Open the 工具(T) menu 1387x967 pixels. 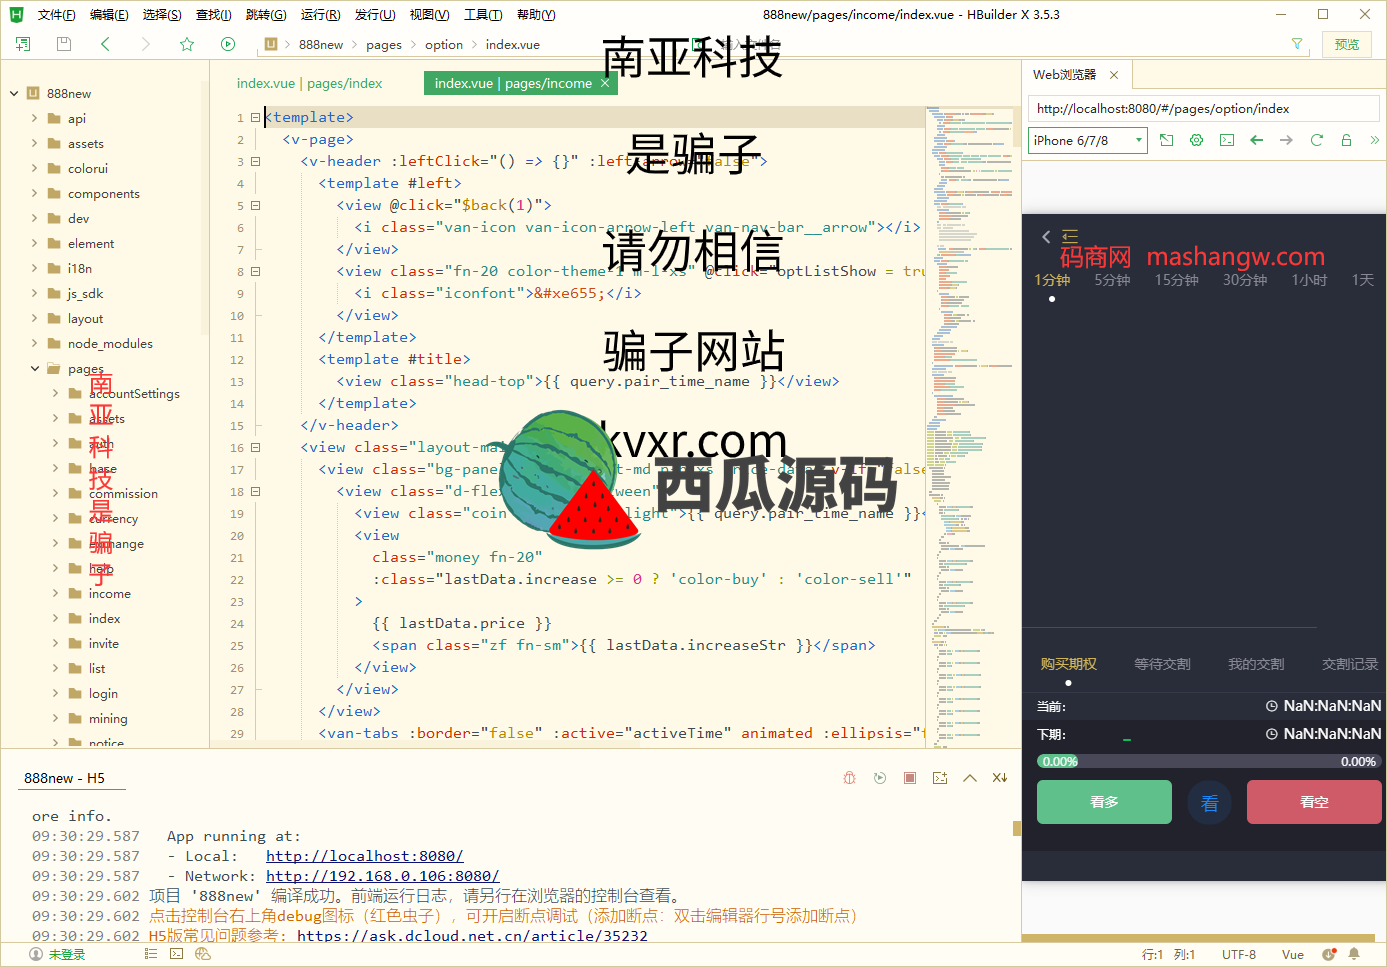tap(483, 15)
